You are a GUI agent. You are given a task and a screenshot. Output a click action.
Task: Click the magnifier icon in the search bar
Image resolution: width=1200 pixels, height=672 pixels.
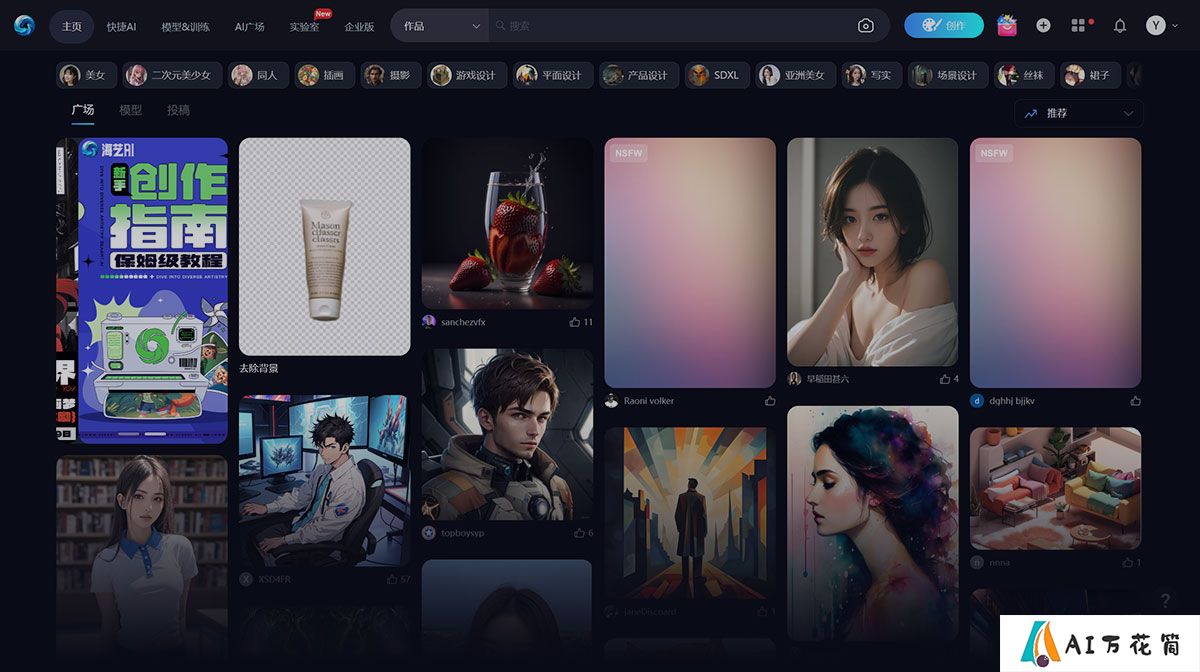(500, 26)
